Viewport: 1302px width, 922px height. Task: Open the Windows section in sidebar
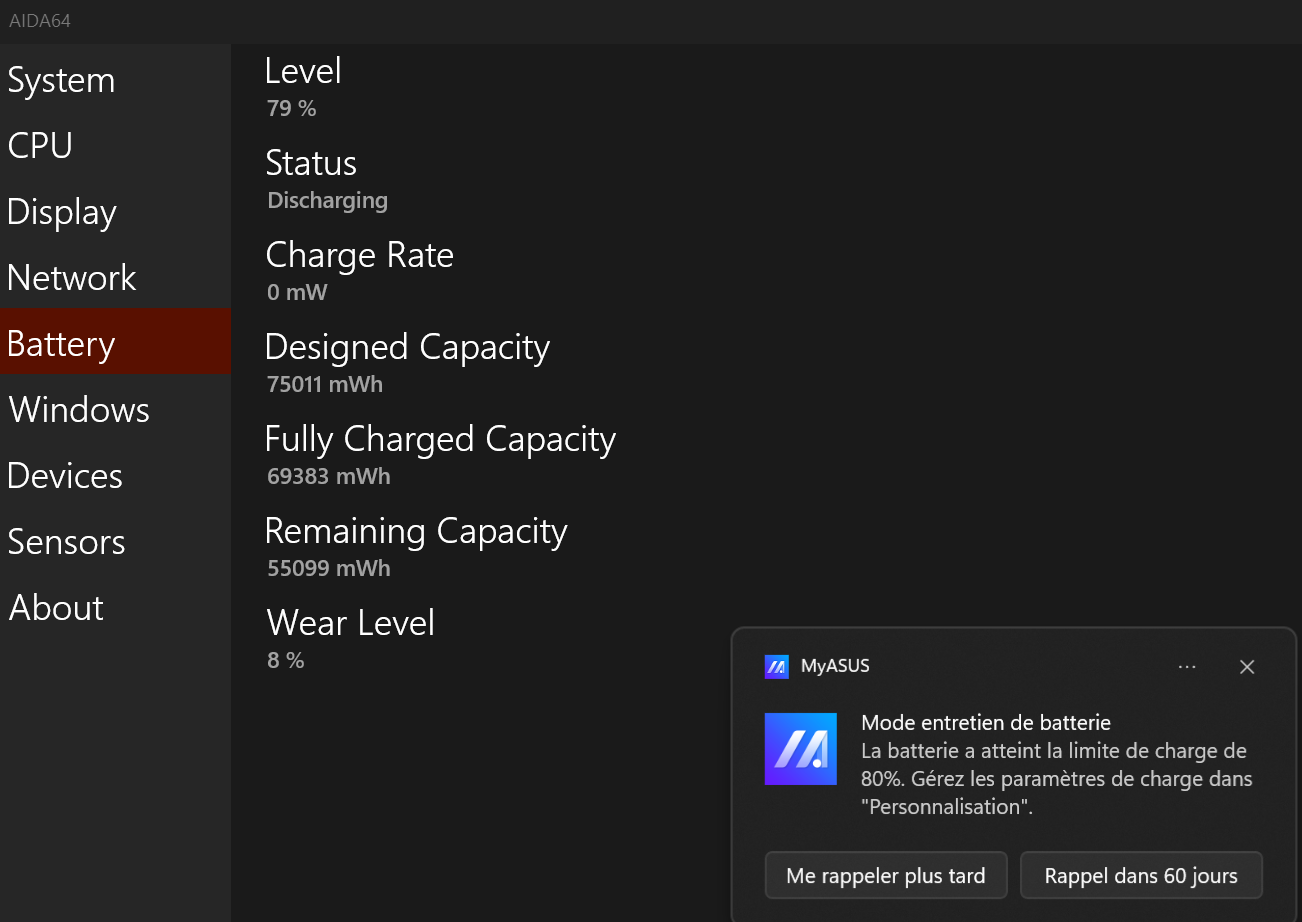pos(79,410)
